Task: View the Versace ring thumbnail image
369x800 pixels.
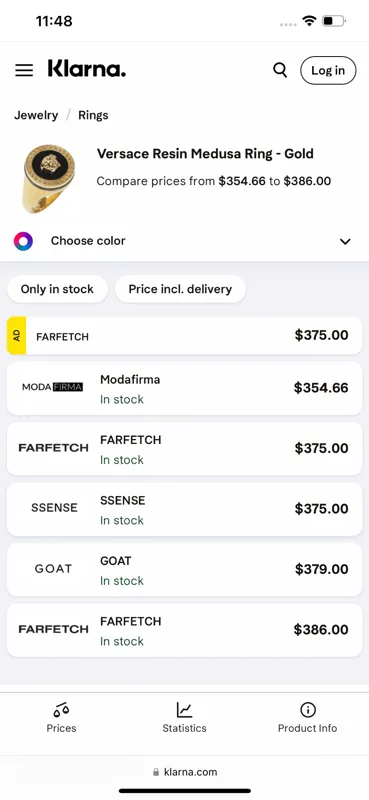Action: click(x=49, y=179)
